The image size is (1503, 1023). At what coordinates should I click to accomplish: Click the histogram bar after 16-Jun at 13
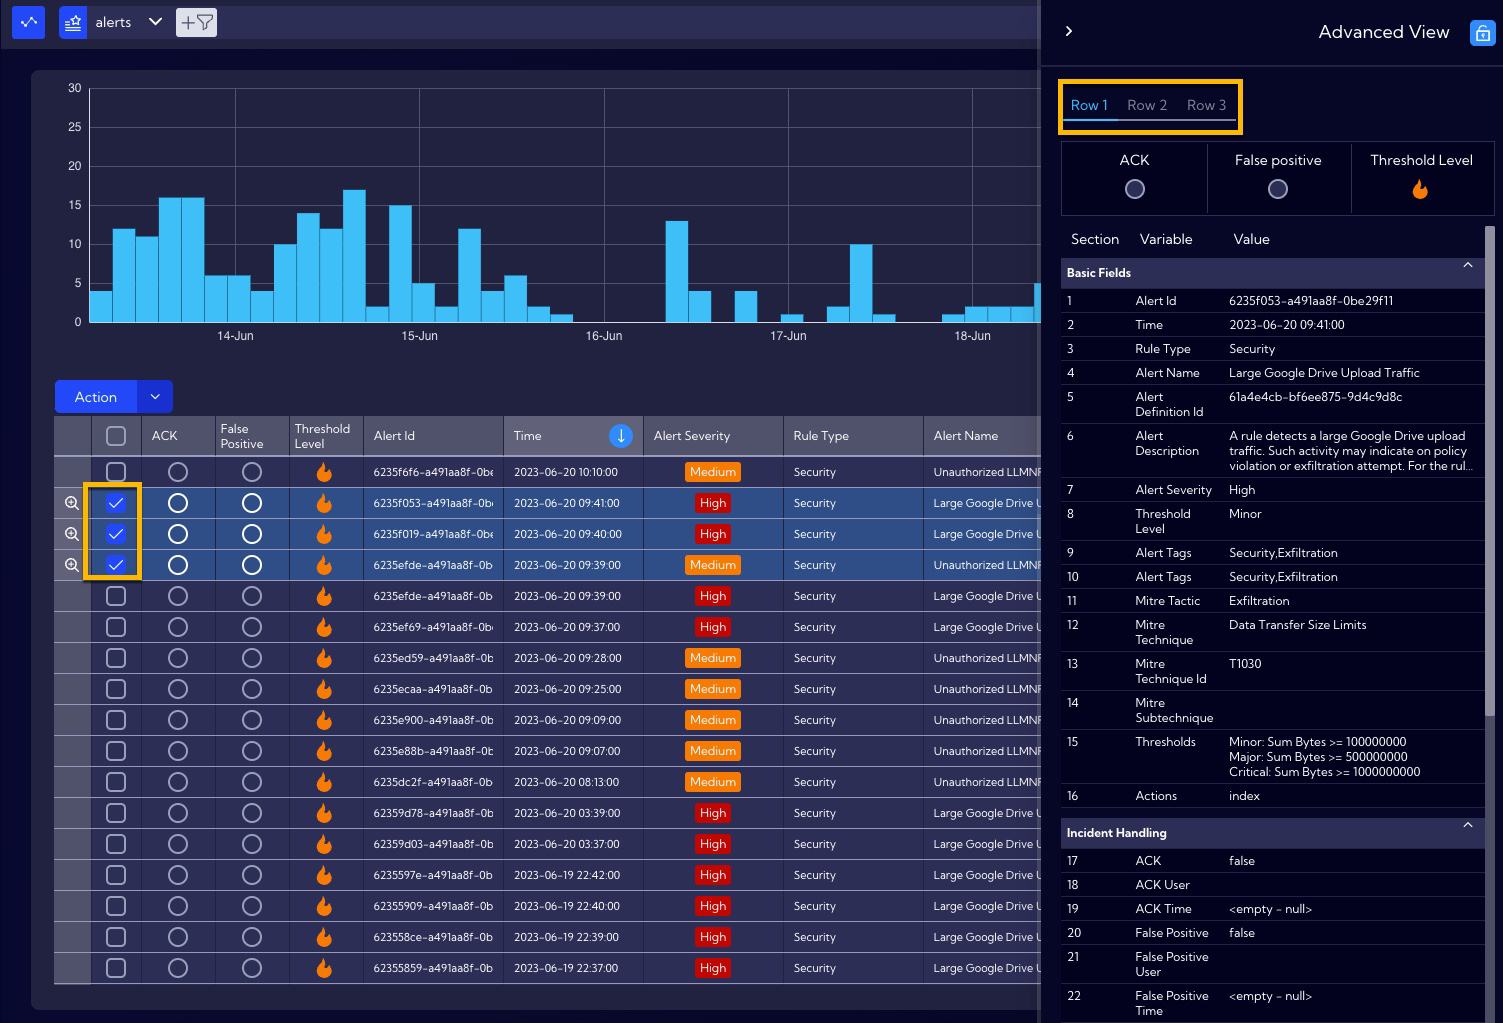(677, 271)
